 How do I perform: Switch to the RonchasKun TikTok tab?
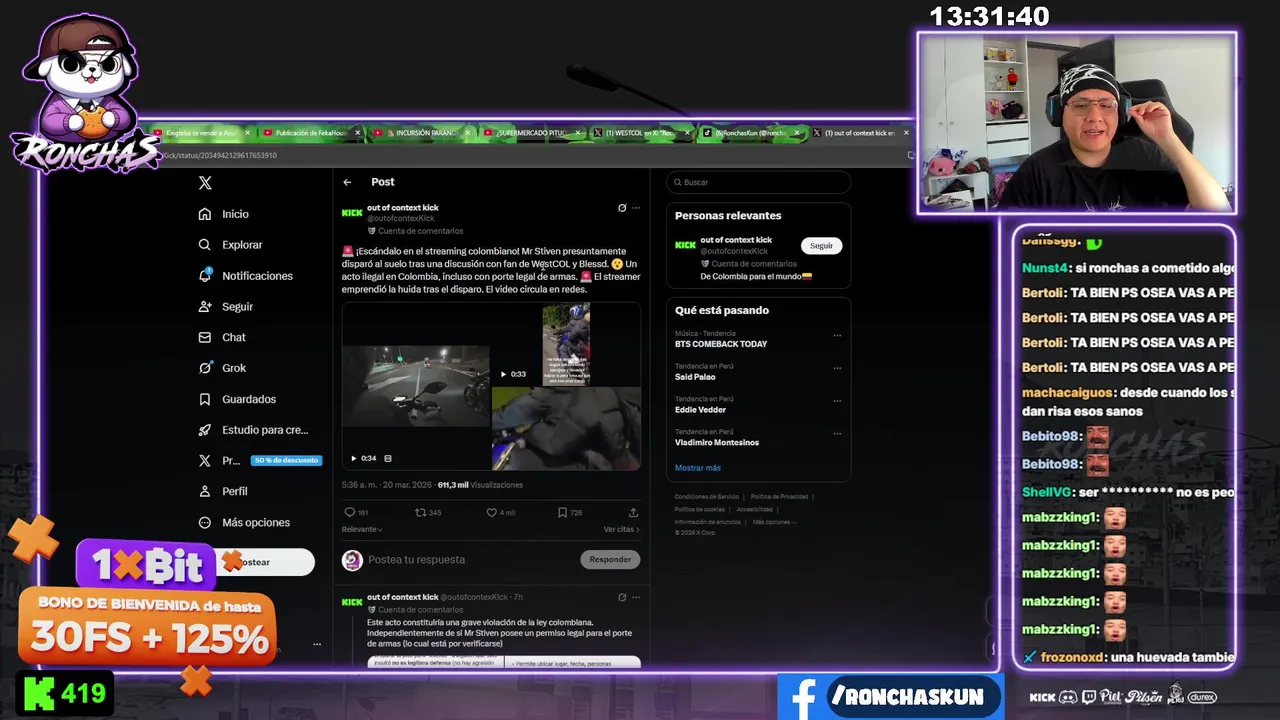tap(749, 132)
